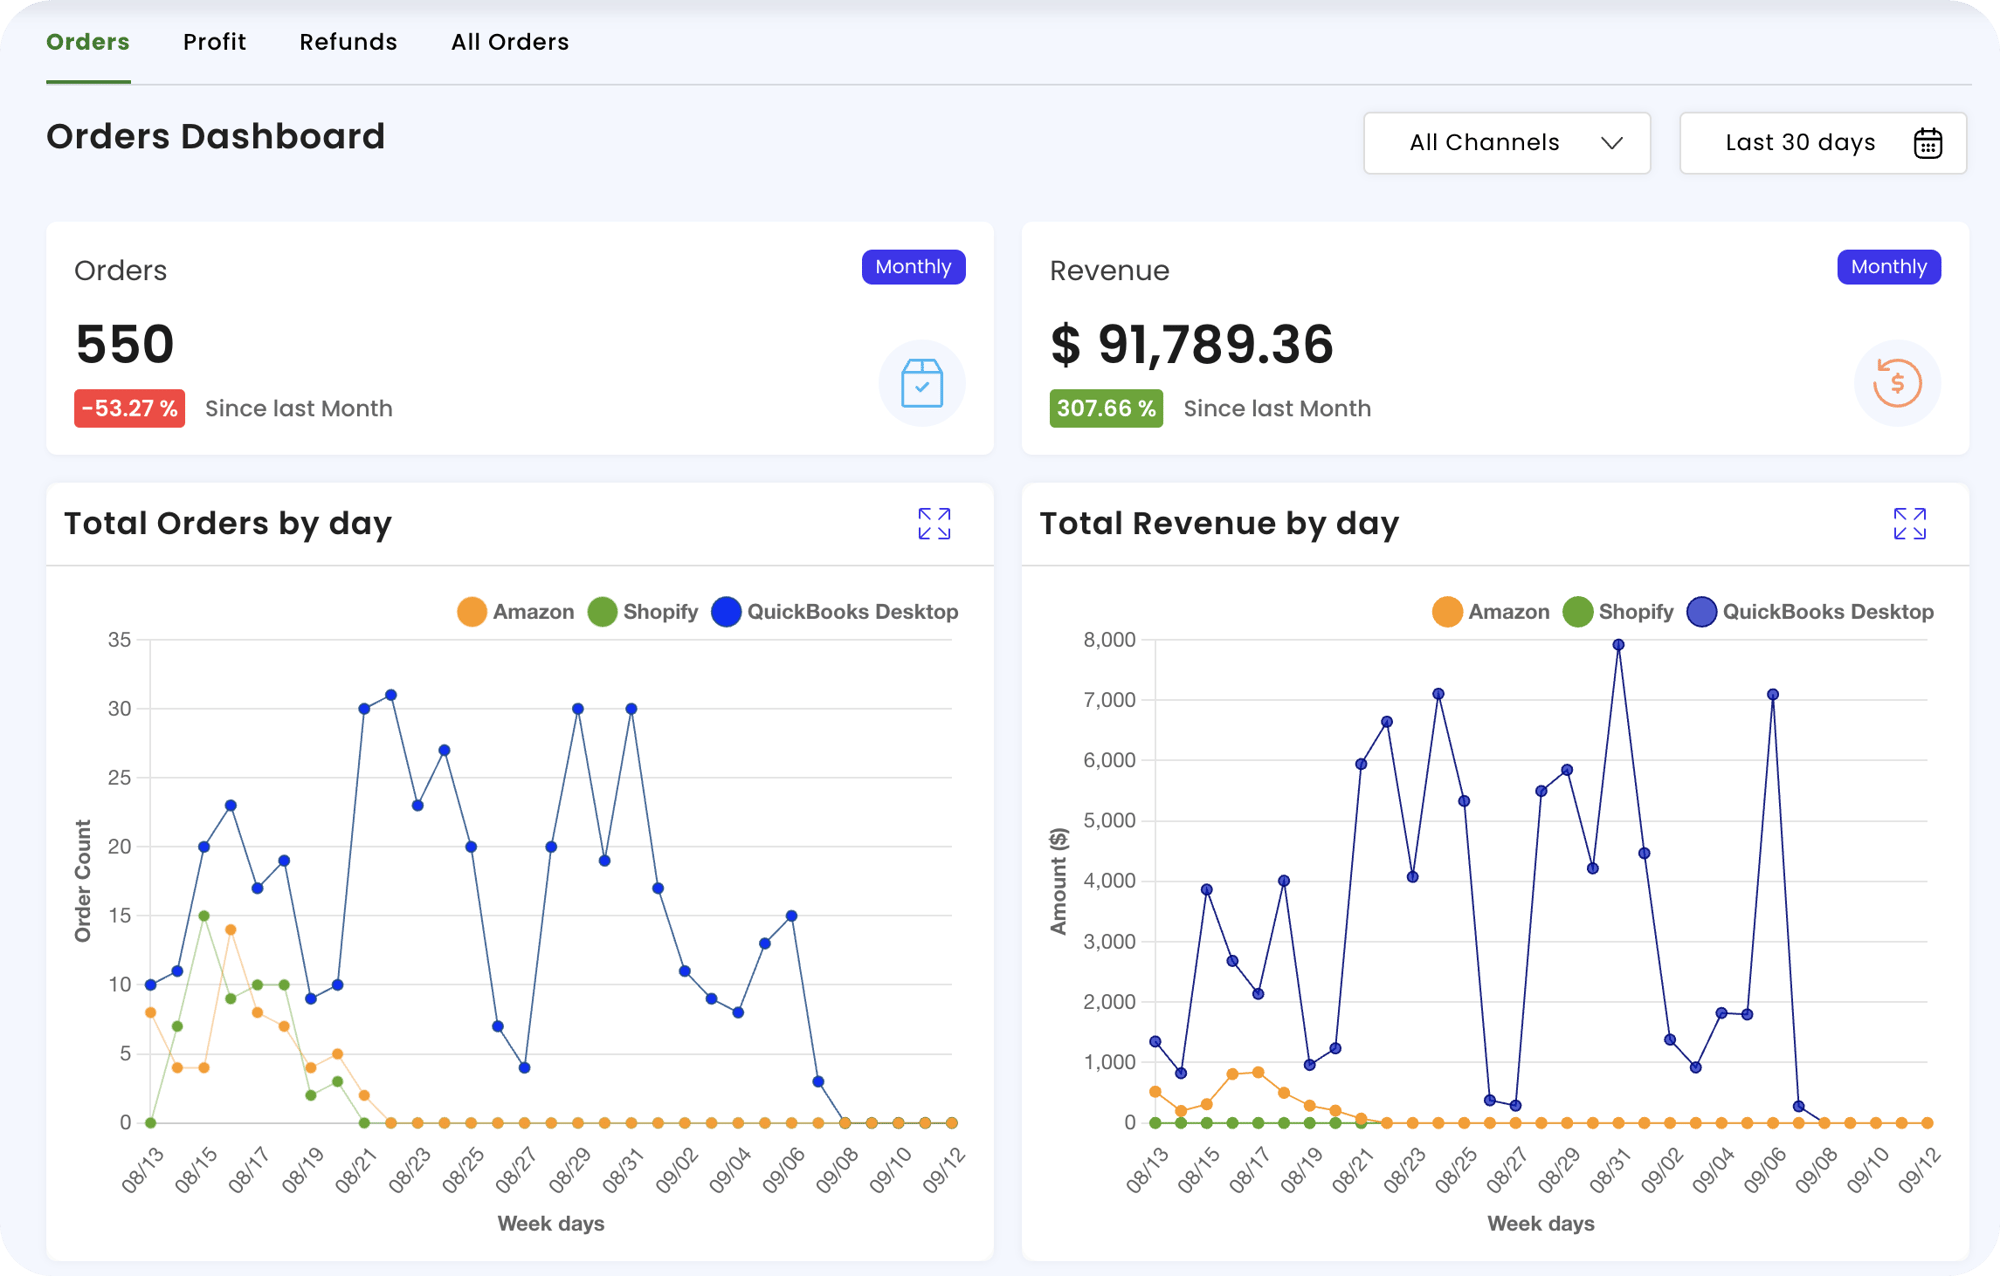The width and height of the screenshot is (2000, 1276).
Task: Expand Total Revenue by day chart fullscreen
Action: coord(1909,523)
